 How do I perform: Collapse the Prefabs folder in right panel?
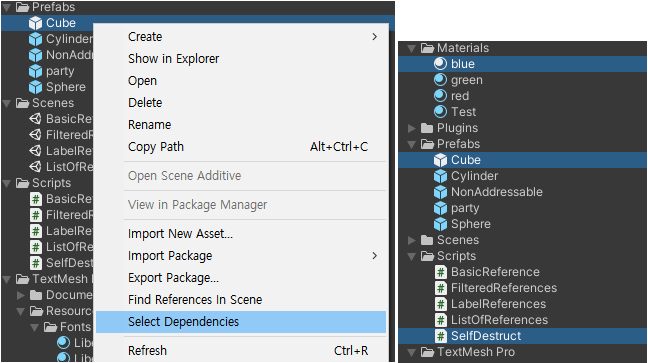coord(412,144)
